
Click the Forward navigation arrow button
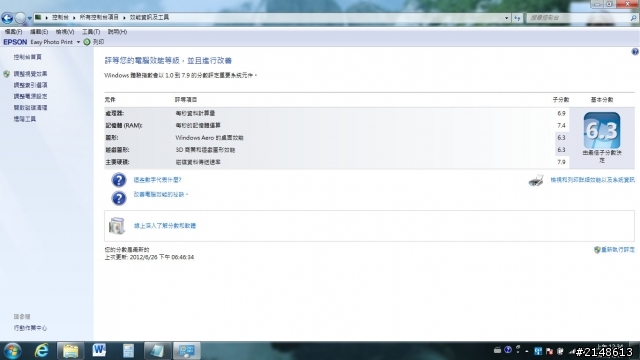[x=20, y=18]
